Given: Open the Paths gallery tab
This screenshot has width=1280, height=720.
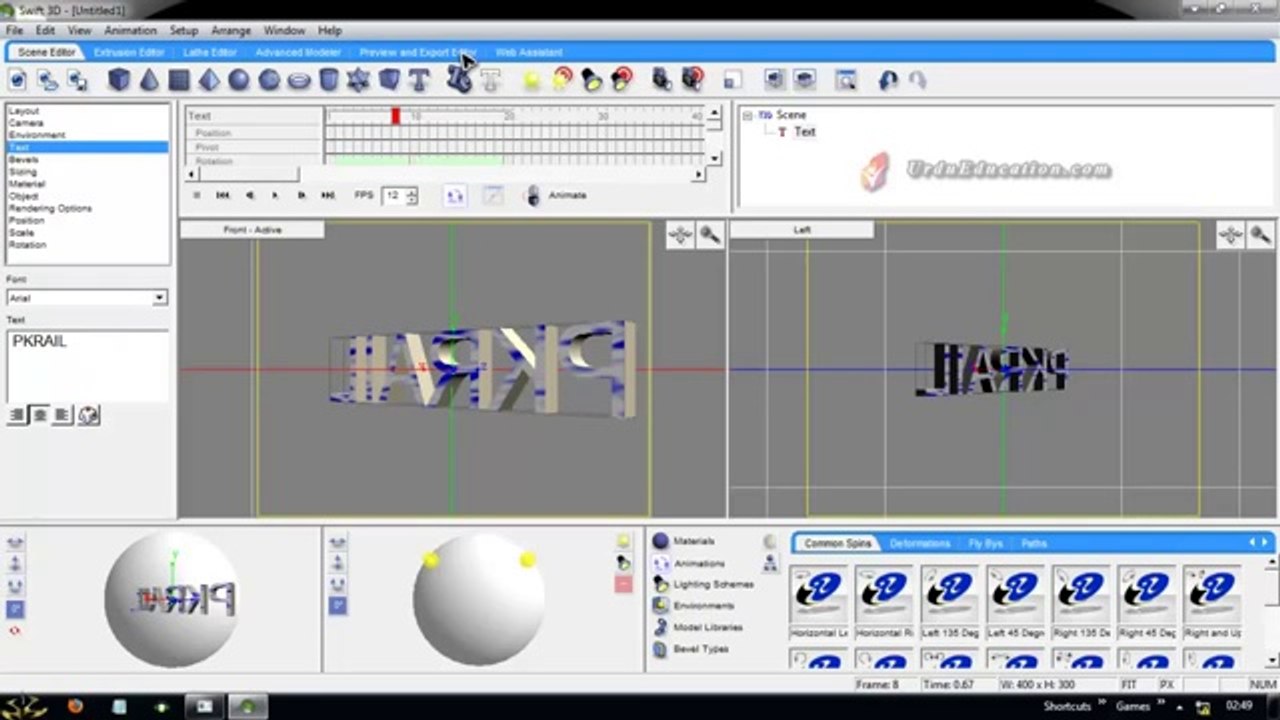Looking at the screenshot, I should (x=1034, y=543).
